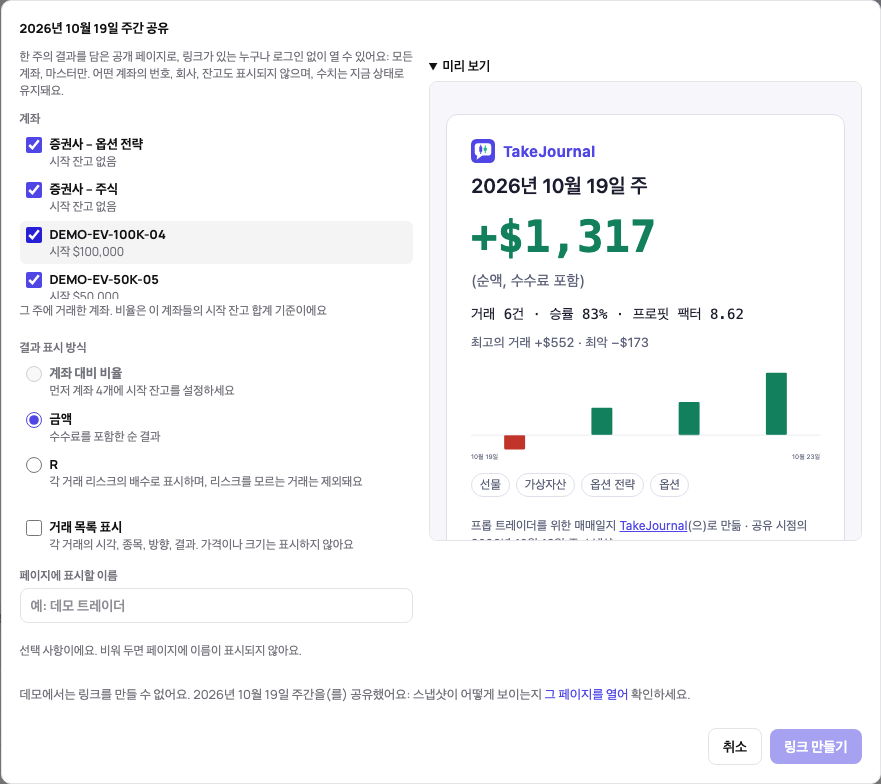Click the 2026년 10월 19일 주간 공유 dialog title

pos(94,28)
